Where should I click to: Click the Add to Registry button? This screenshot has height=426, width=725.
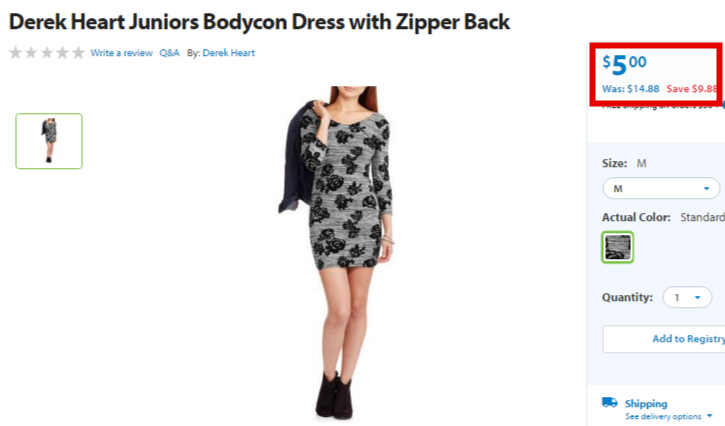pos(664,339)
